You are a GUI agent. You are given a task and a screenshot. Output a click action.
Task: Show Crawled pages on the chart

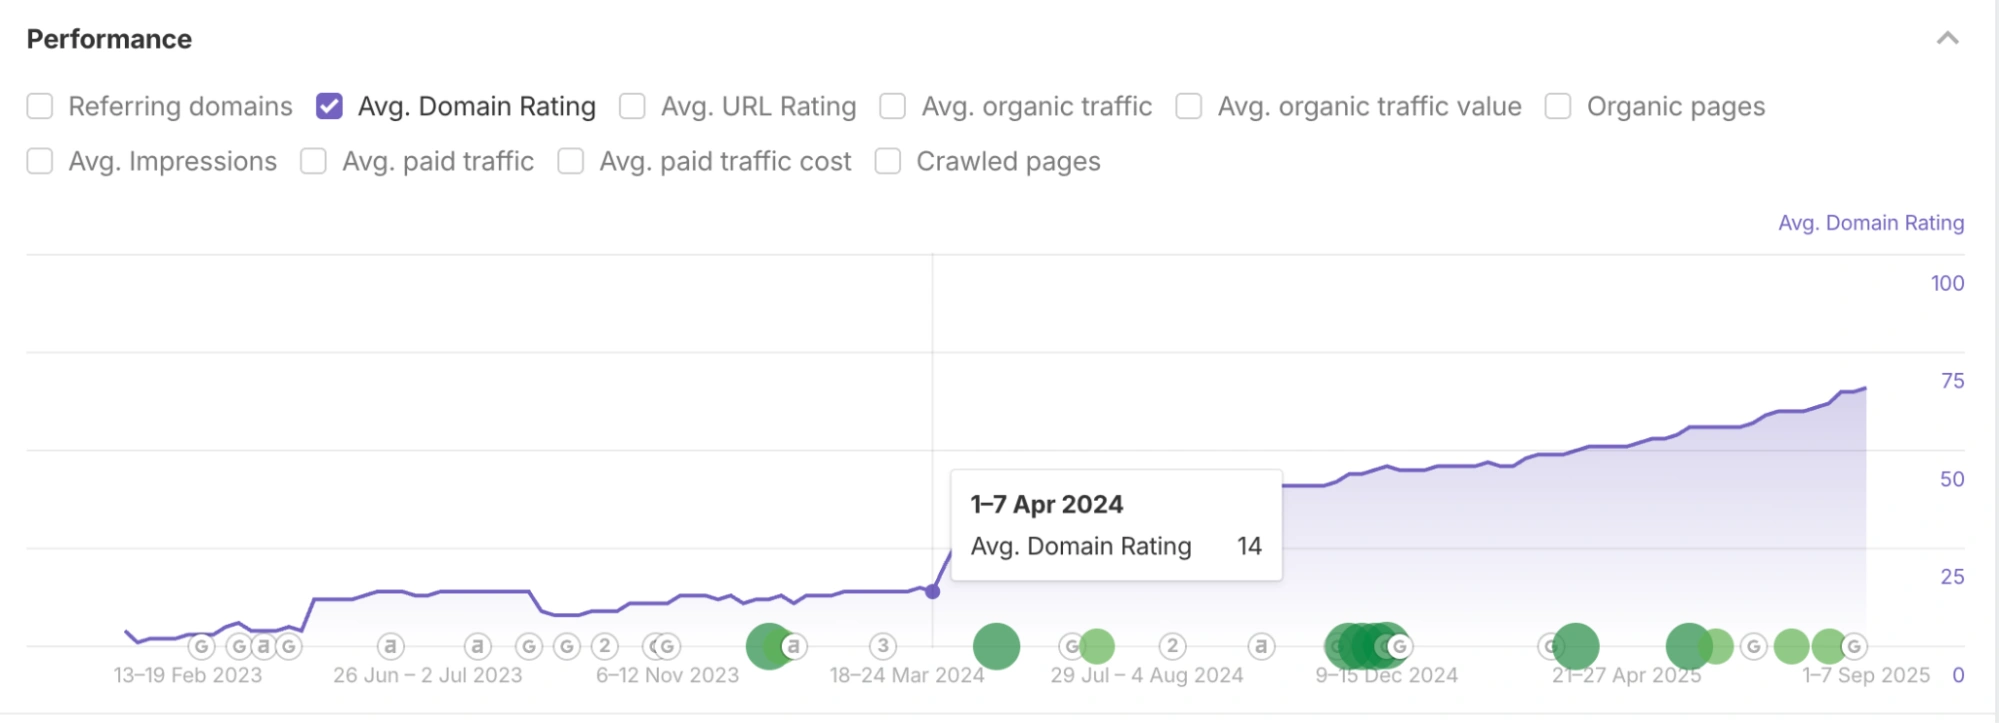pyautogui.click(x=887, y=161)
